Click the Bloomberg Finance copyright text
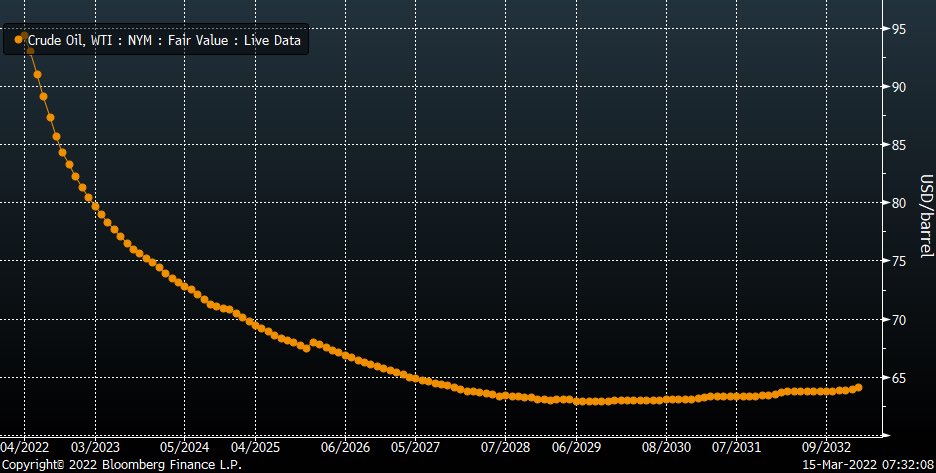This screenshot has width=936, height=473. 122,464
